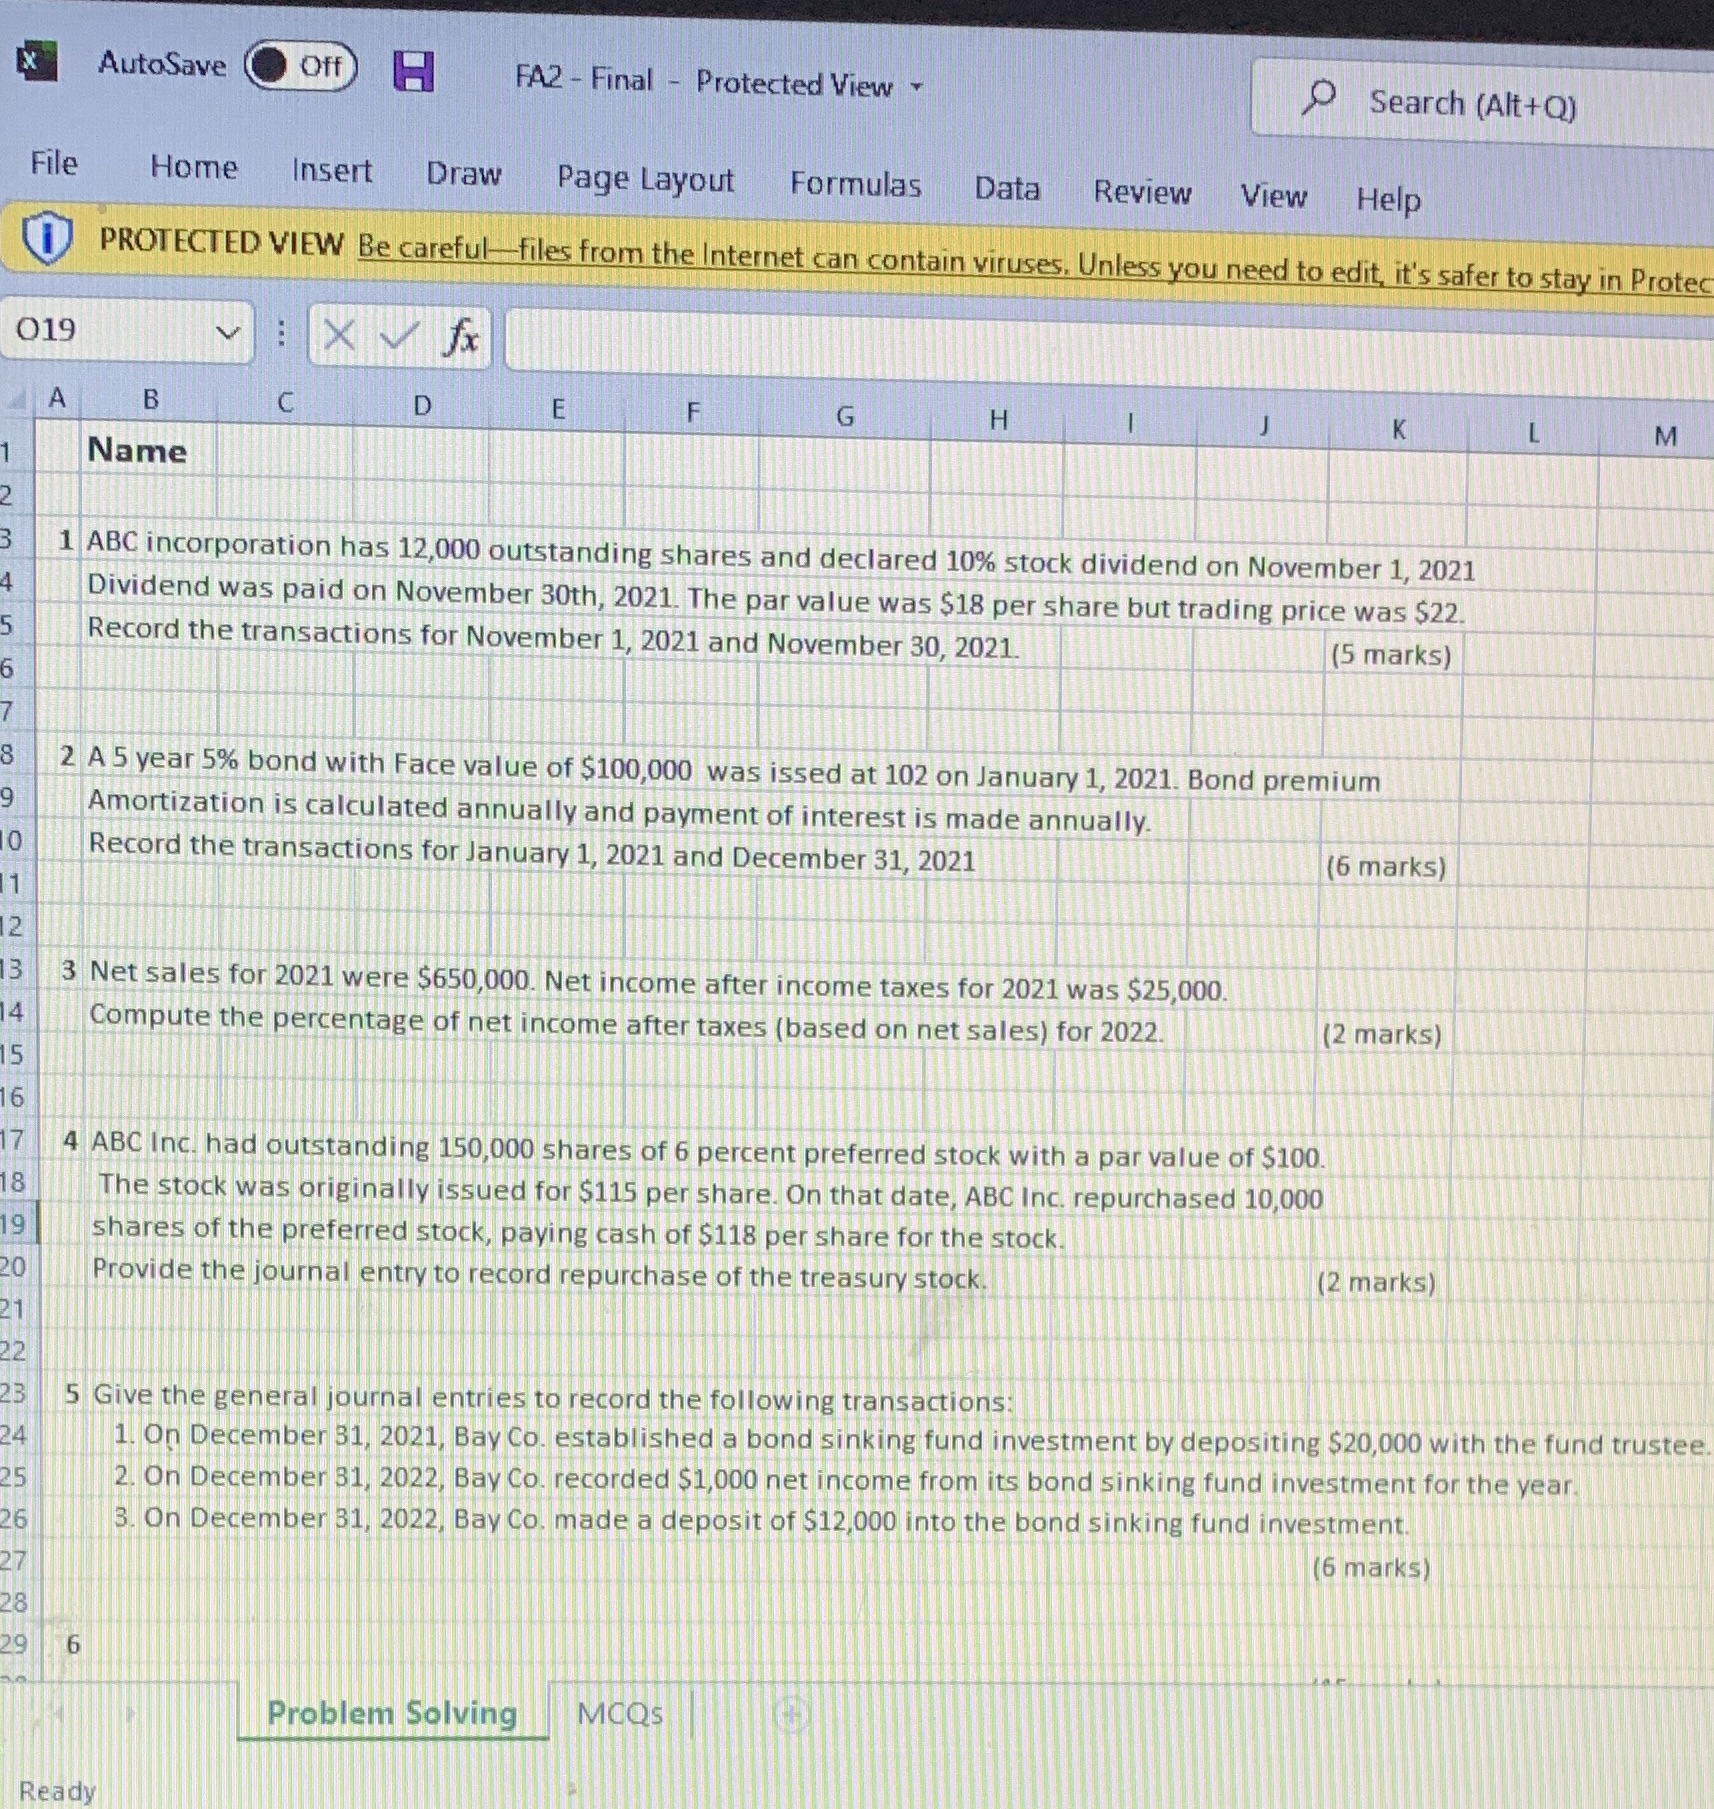The width and height of the screenshot is (1714, 1809).
Task: Click the Enter checkmark icon beside formula bar
Action: click(x=397, y=338)
